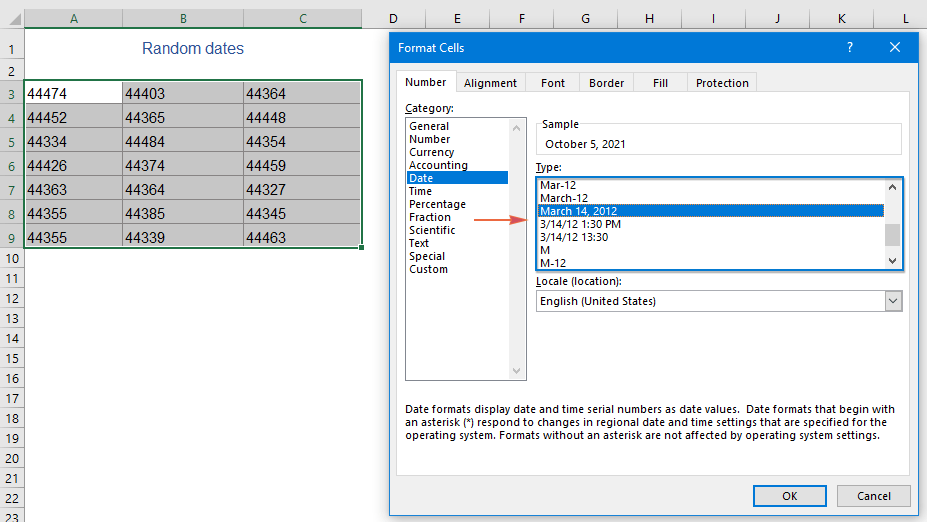
Task: Select row 3 header
Action: click(11, 93)
